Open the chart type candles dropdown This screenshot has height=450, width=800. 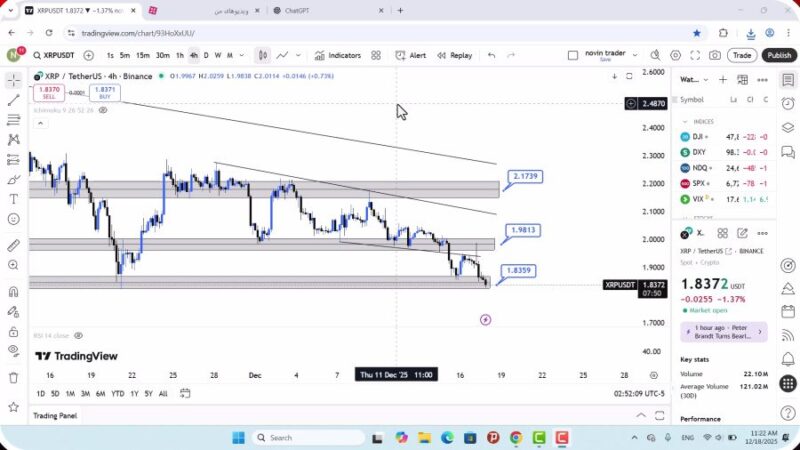point(262,55)
